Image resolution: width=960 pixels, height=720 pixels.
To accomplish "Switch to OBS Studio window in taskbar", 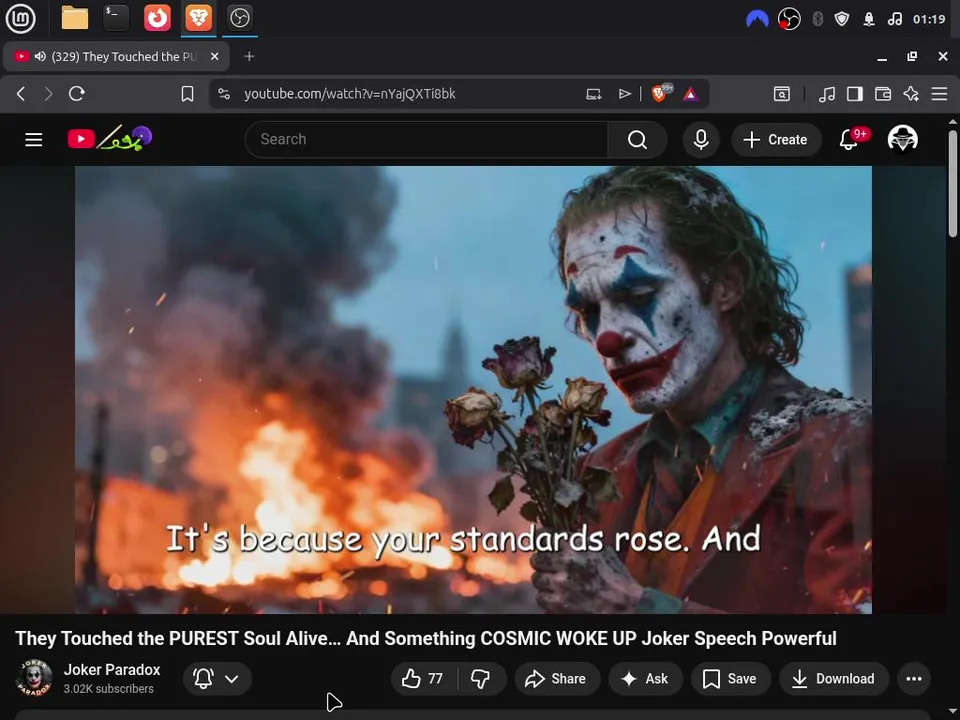I will [x=239, y=18].
